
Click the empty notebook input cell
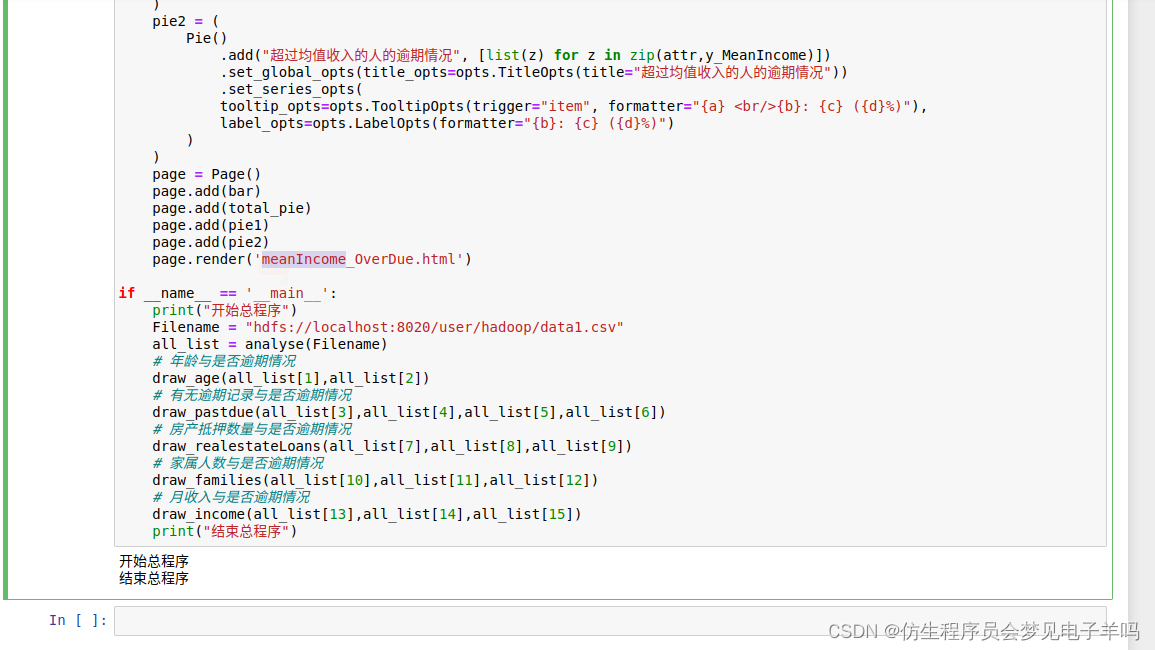point(610,621)
